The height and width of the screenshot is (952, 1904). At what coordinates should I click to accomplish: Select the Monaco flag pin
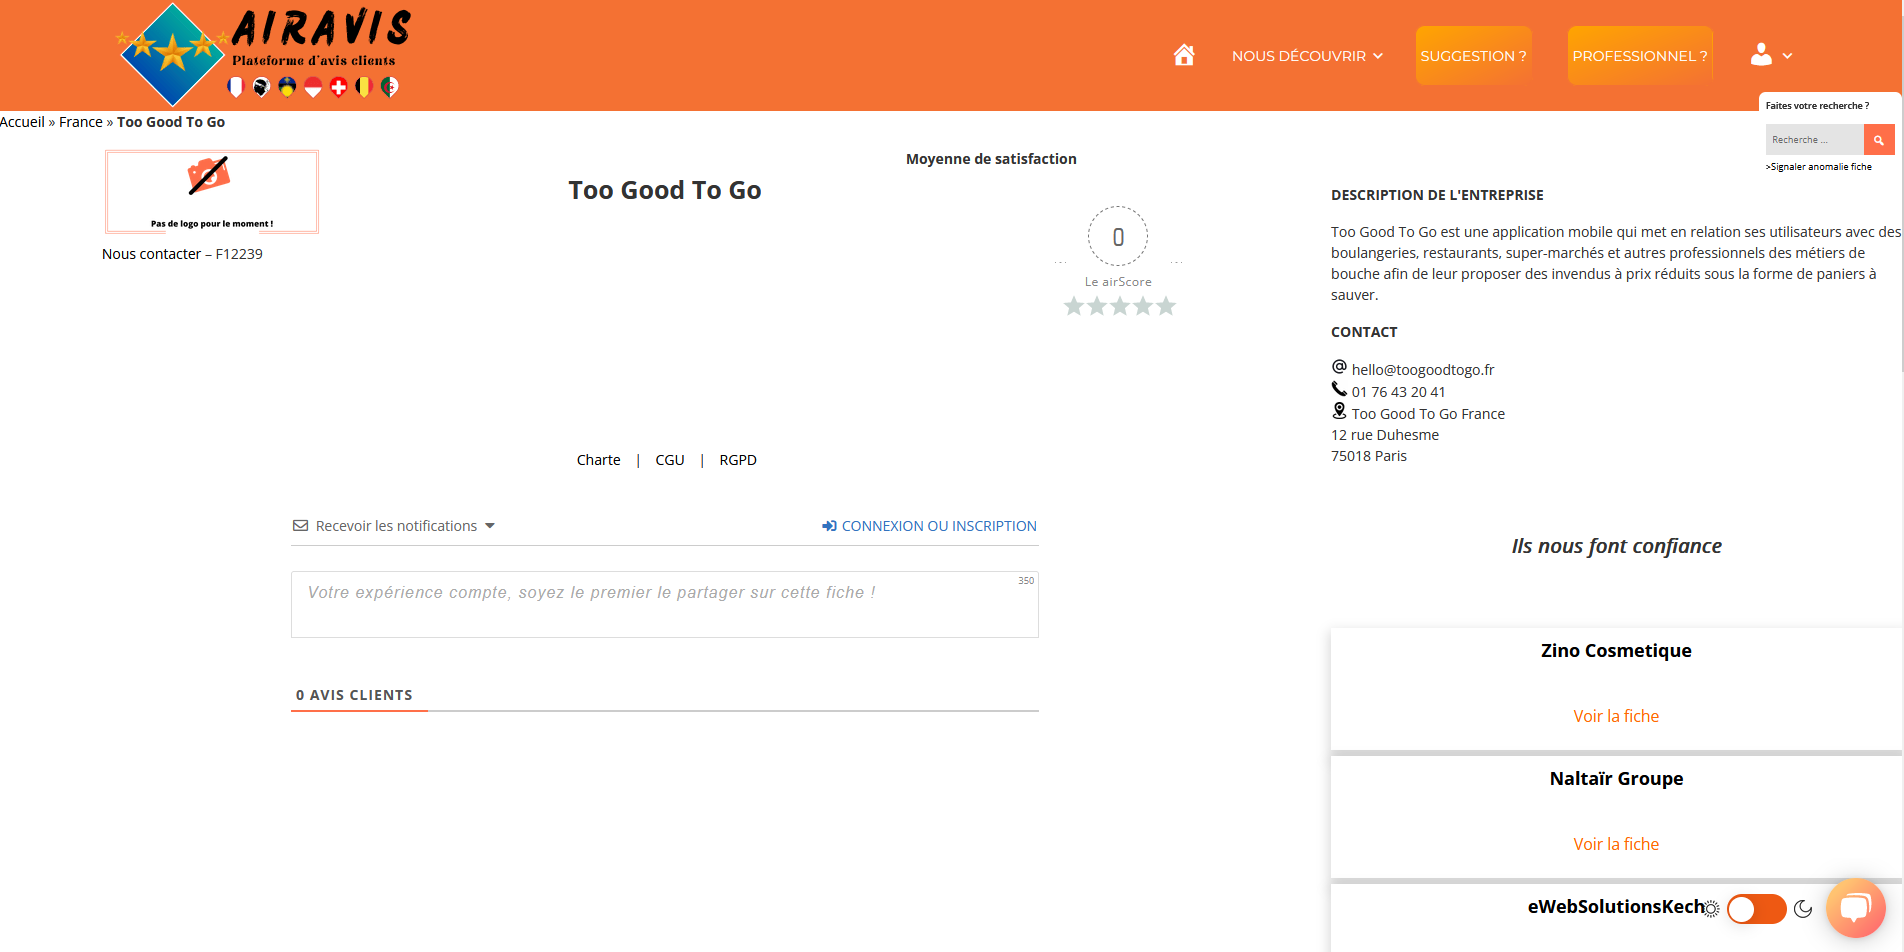(313, 87)
